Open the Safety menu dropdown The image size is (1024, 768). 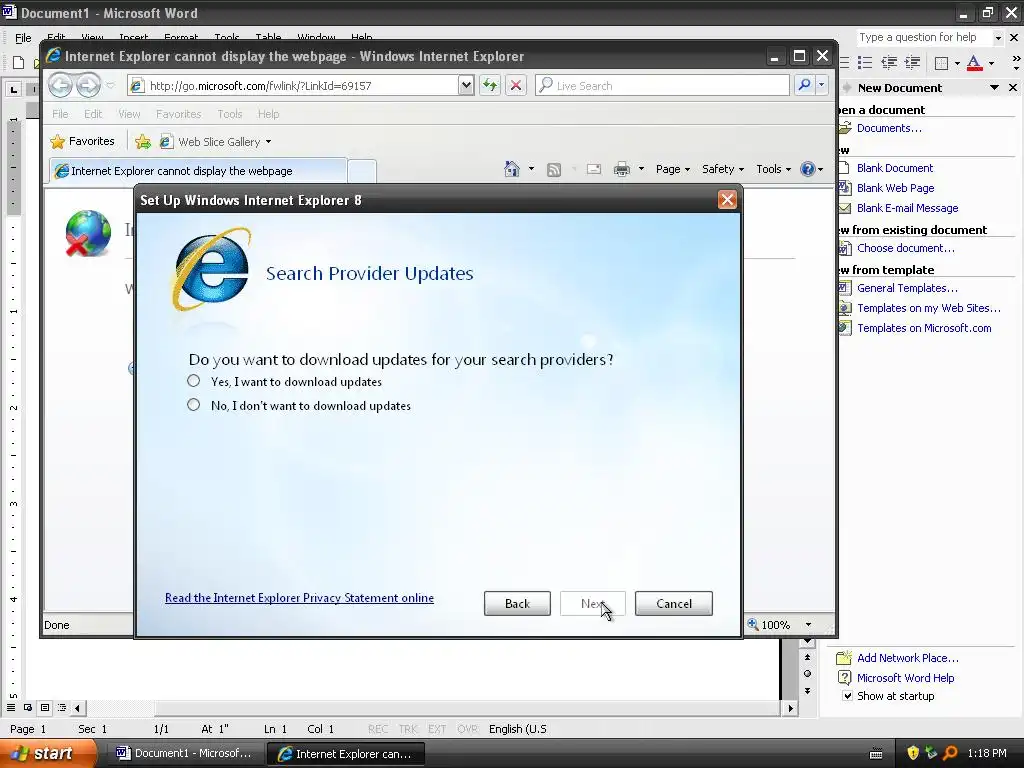click(722, 169)
